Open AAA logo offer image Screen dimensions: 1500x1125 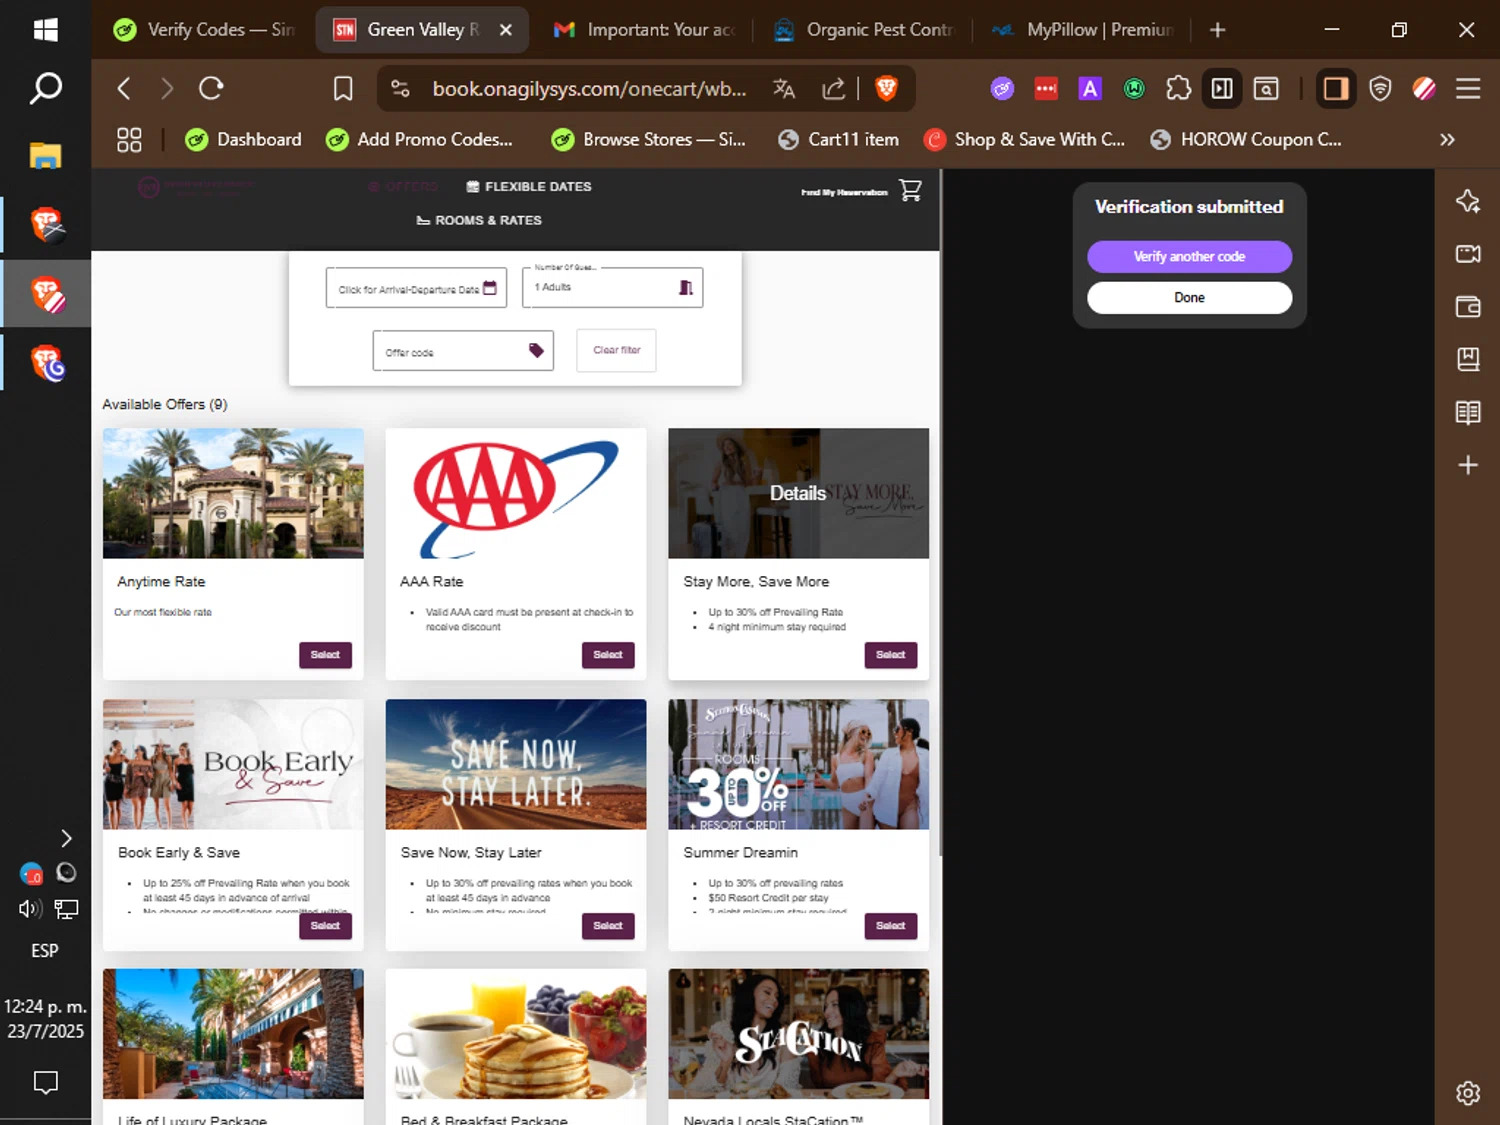tap(516, 493)
